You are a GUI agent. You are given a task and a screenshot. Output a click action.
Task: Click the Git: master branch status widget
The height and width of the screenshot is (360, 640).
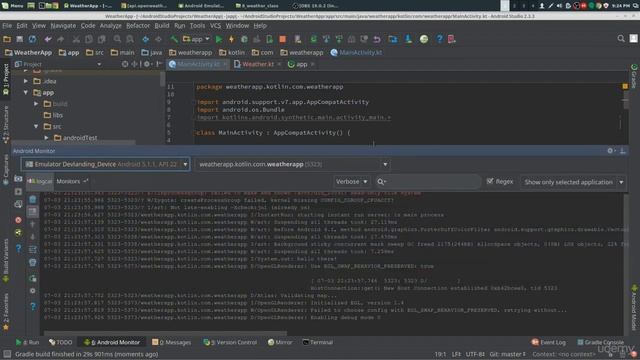[507, 354]
